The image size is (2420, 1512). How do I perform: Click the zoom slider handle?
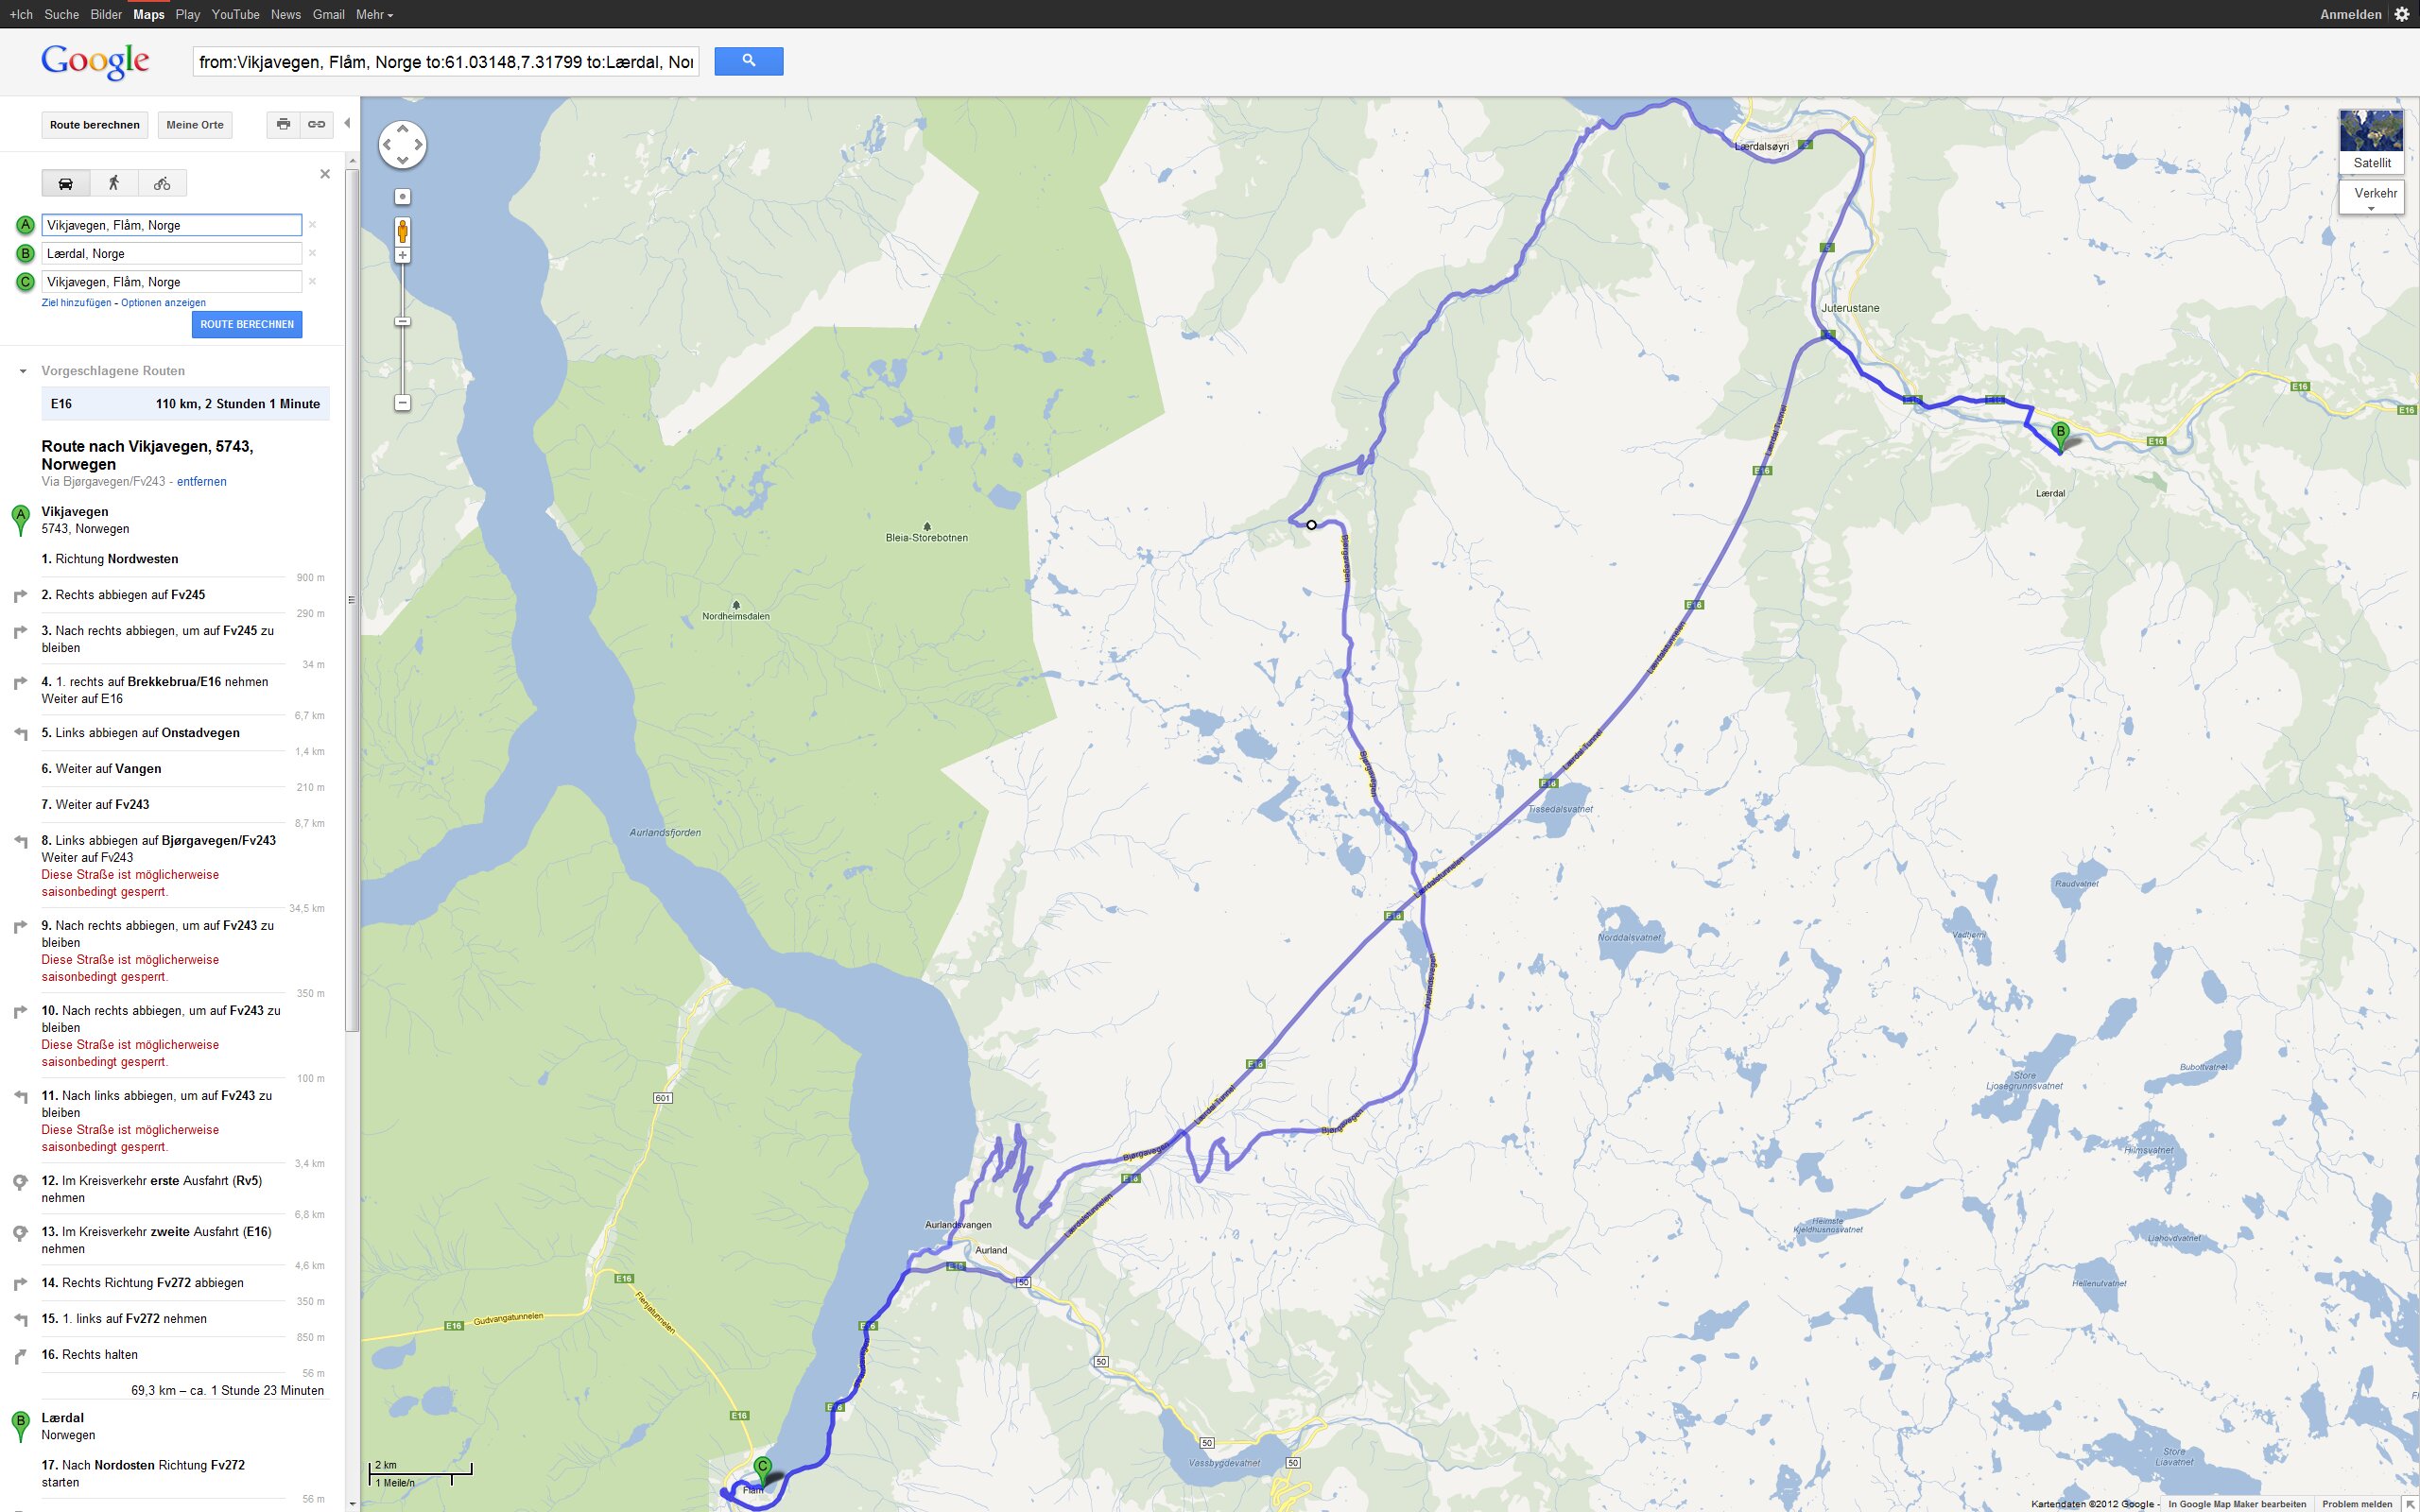pos(402,321)
